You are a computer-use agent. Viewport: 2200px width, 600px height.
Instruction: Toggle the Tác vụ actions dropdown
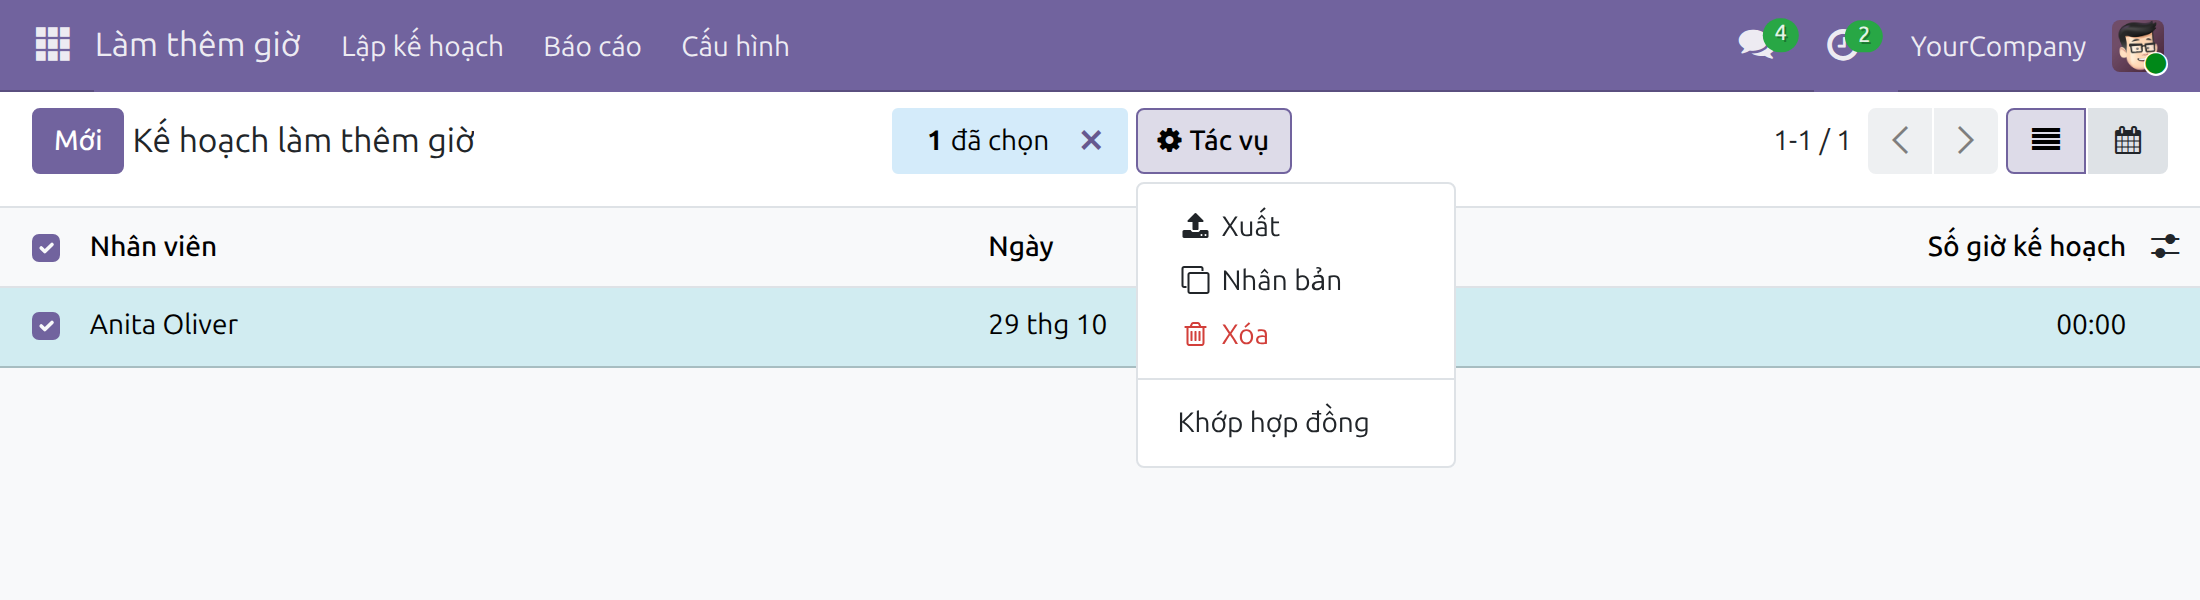1213,141
